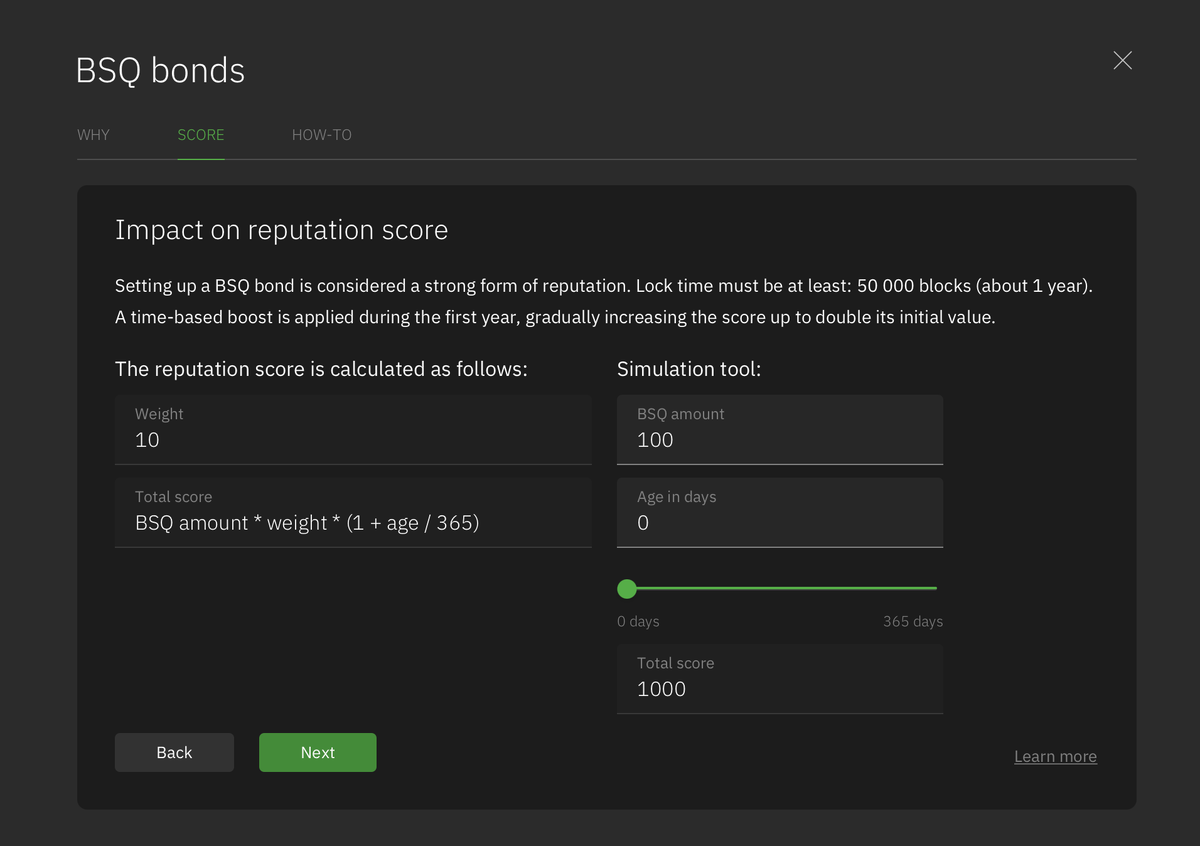Screen dimensions: 1200x846
Task: Click the simulated Total score result 1000
Action: pos(779,689)
